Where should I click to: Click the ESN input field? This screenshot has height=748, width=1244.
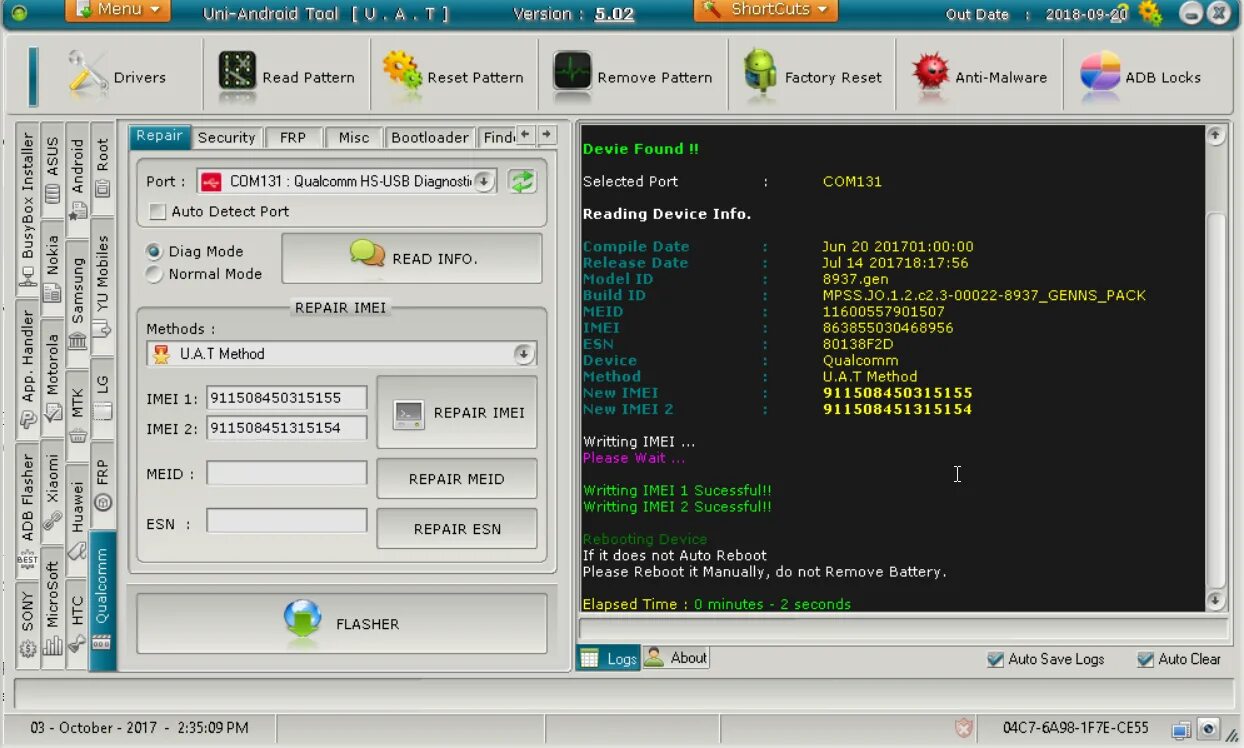(x=287, y=521)
